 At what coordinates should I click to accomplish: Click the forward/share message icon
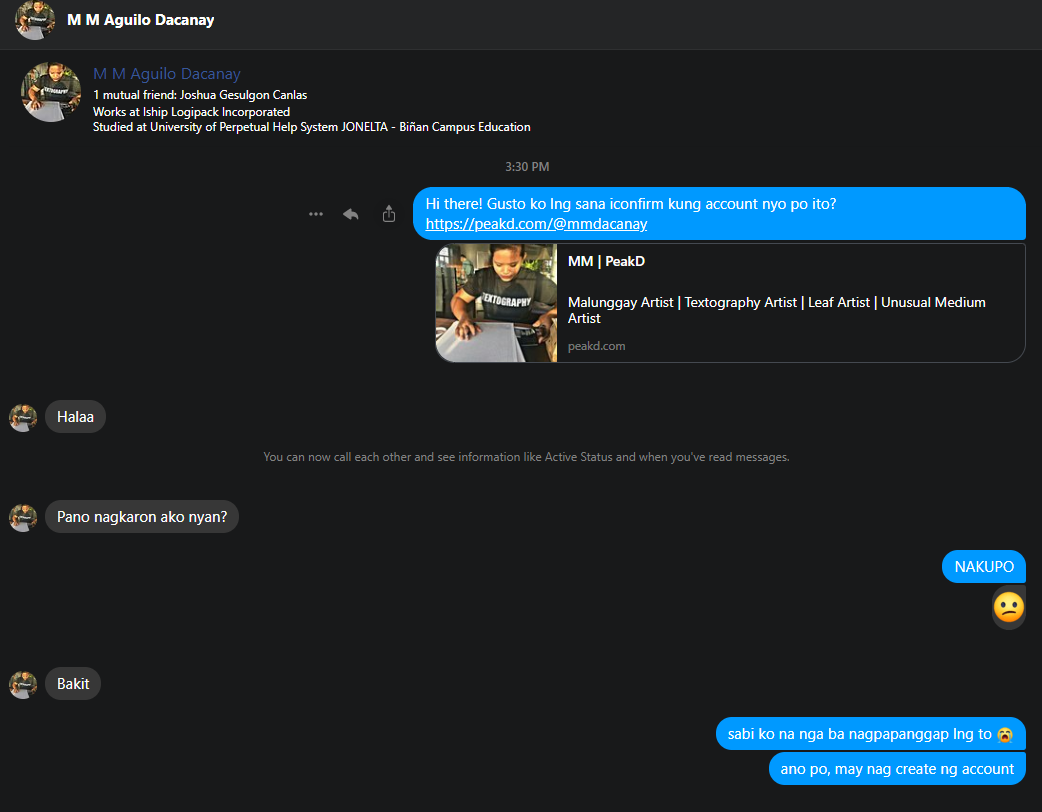tap(389, 214)
